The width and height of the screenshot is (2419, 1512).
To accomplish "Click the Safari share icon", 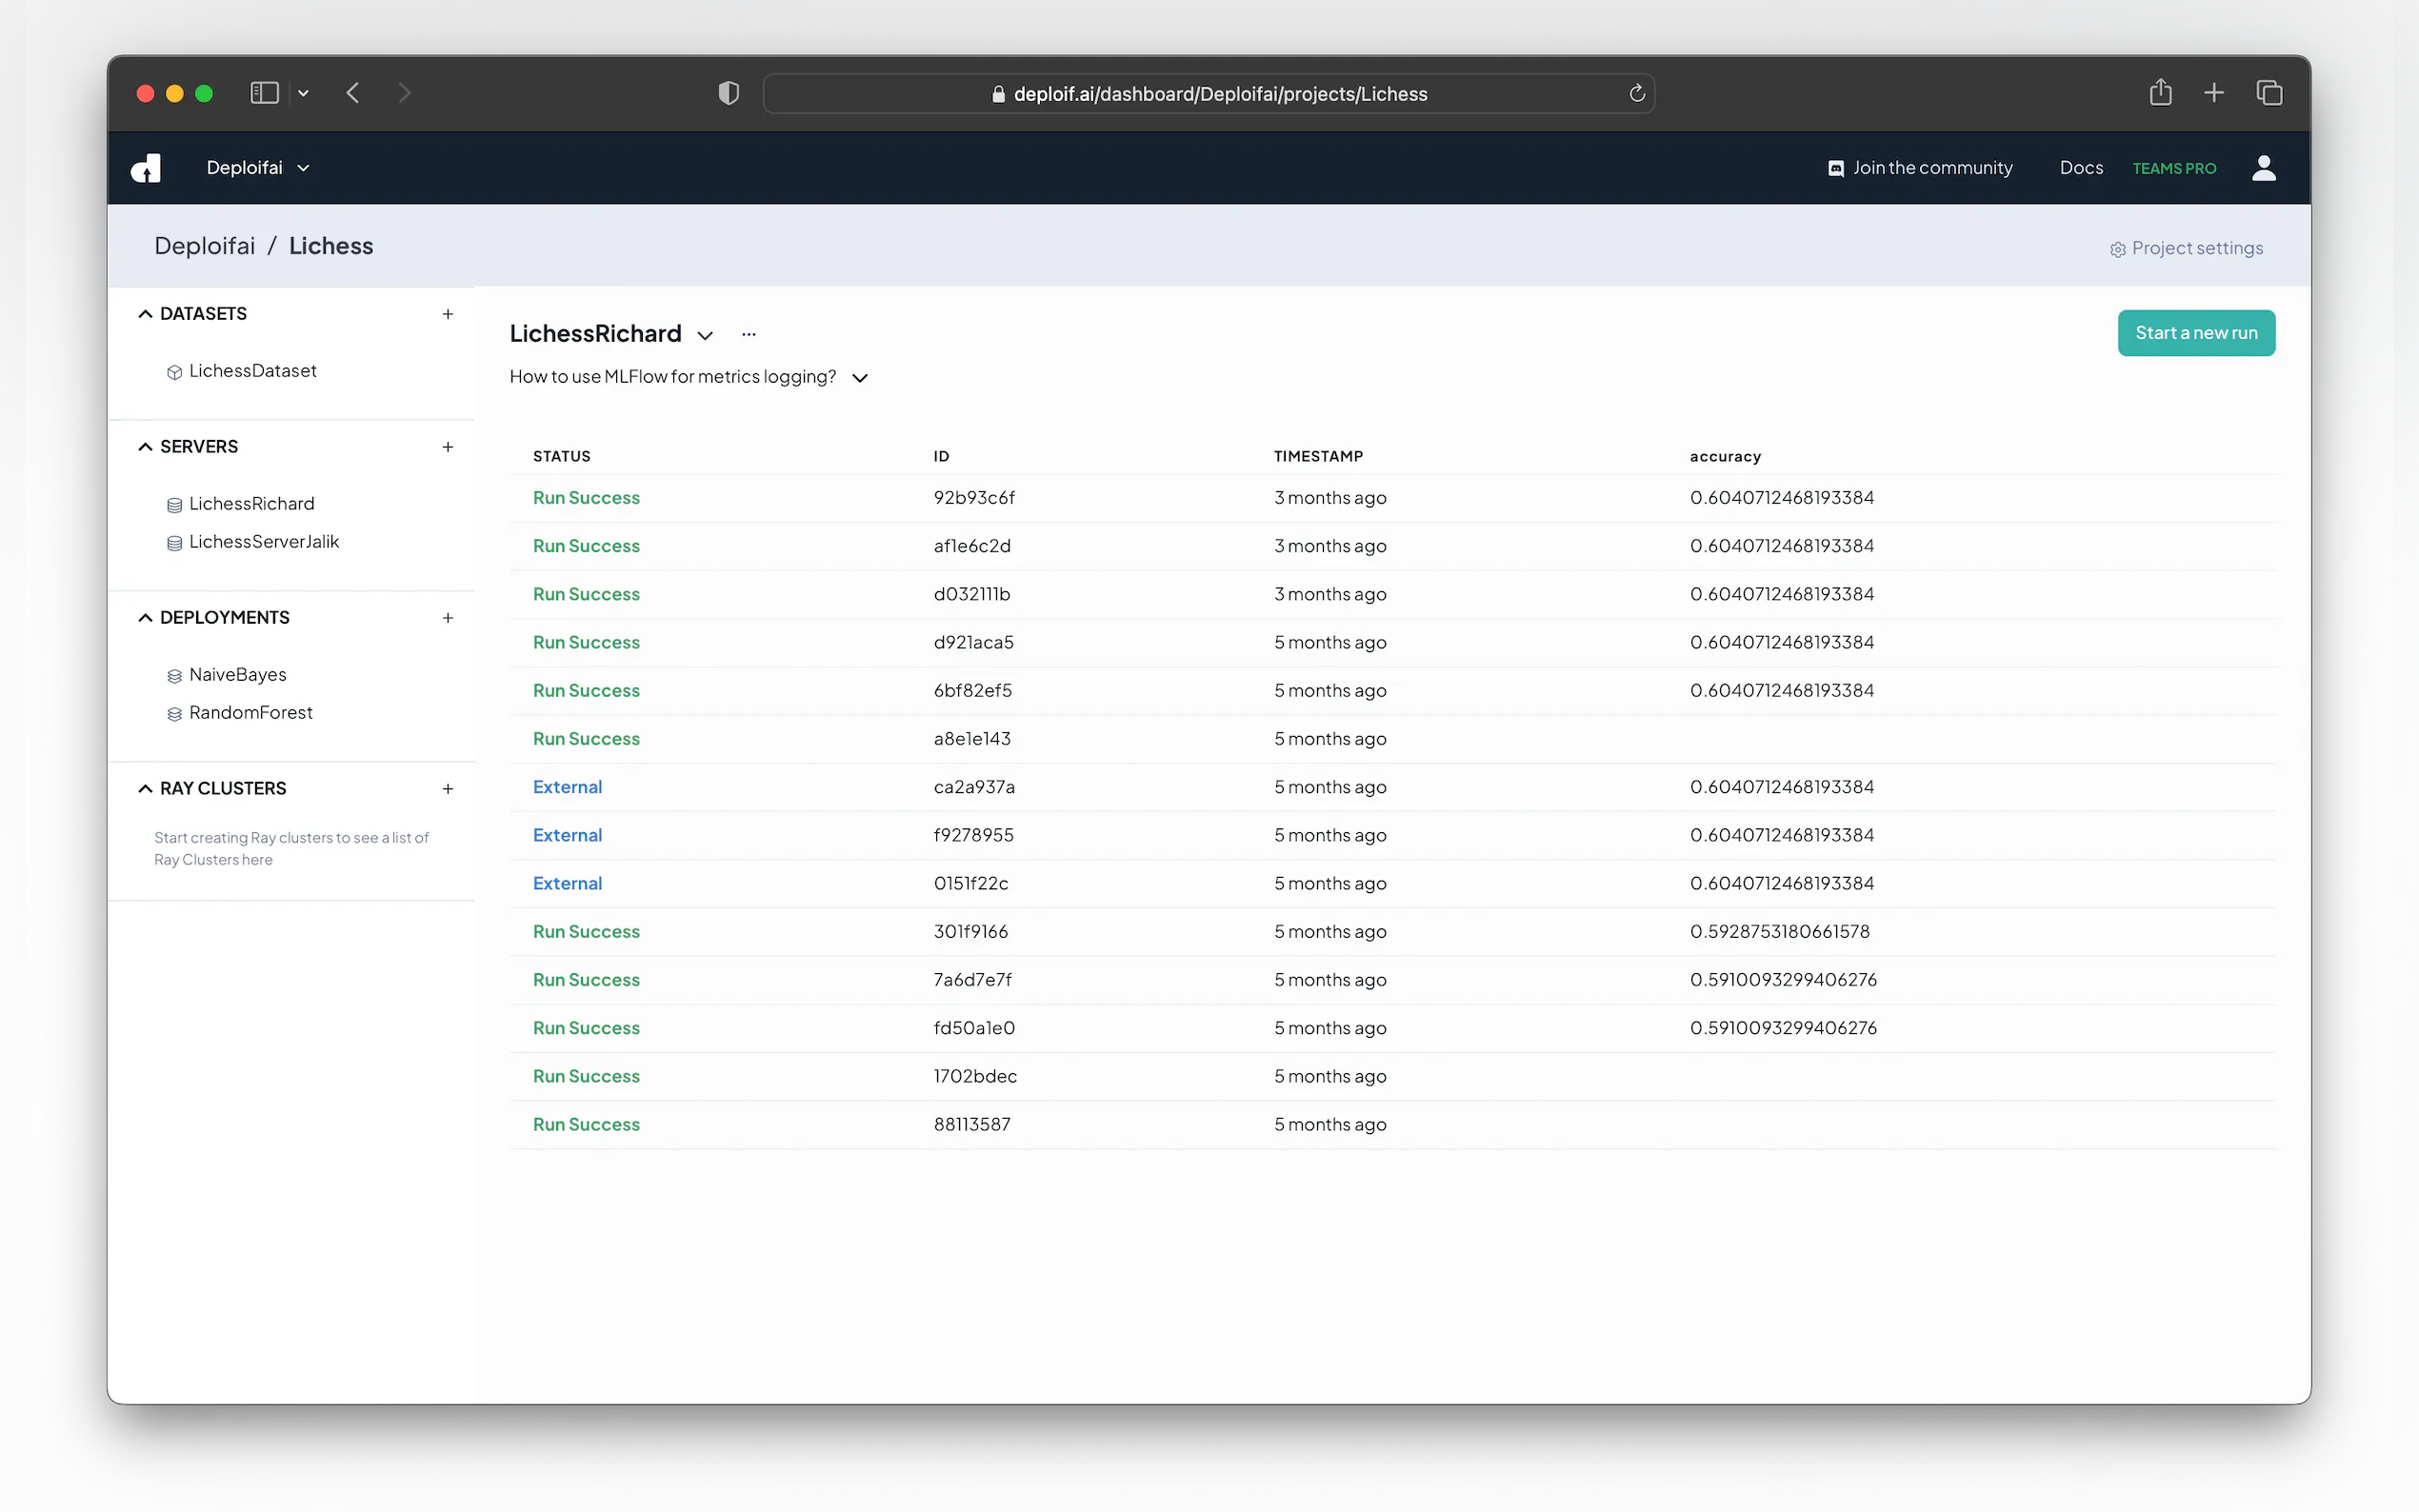I will point(2160,93).
